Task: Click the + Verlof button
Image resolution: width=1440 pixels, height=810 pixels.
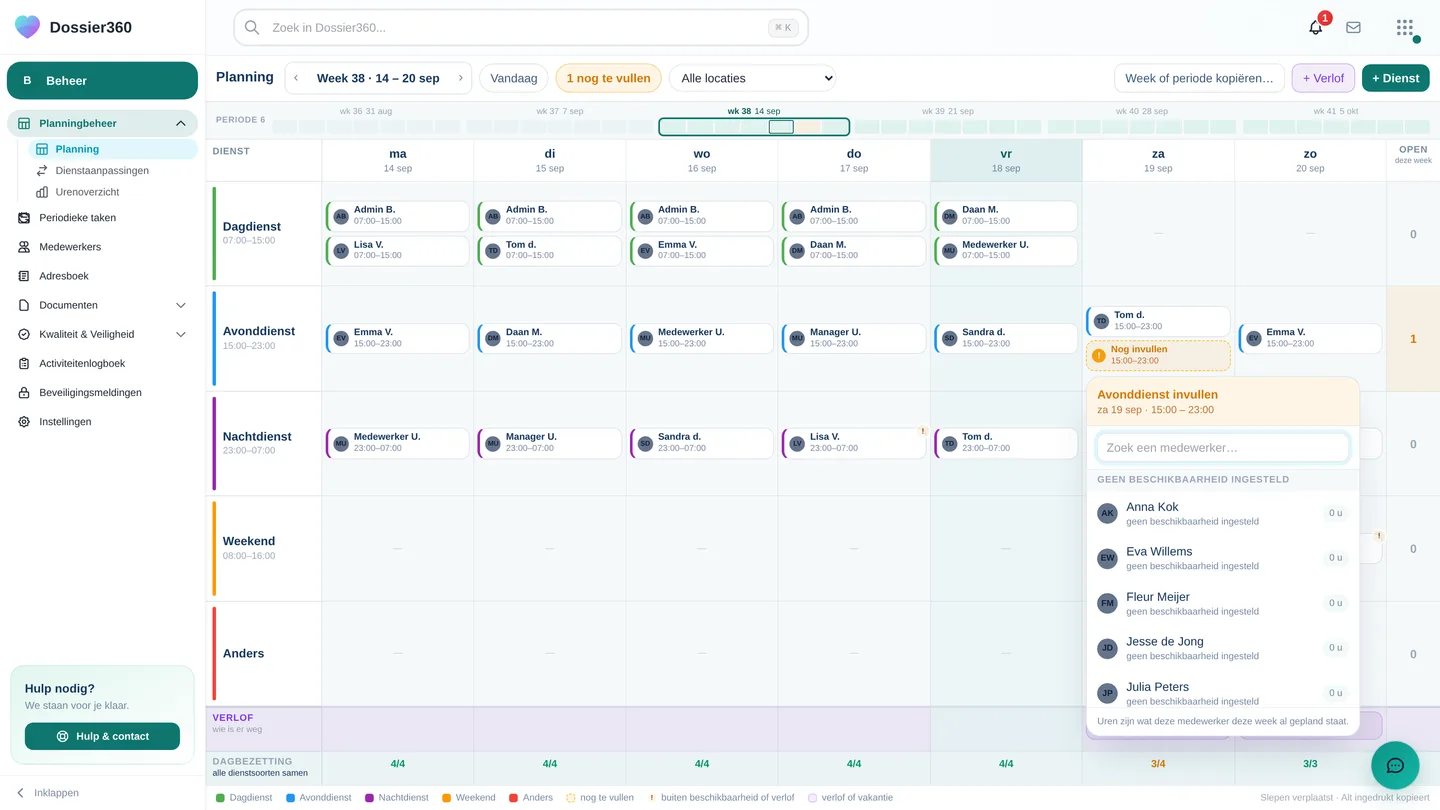Action: [x=1323, y=78]
